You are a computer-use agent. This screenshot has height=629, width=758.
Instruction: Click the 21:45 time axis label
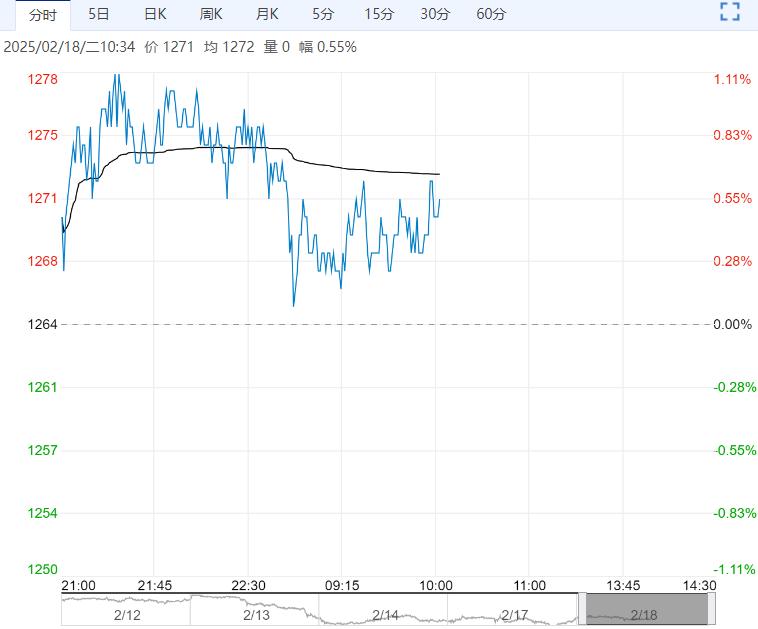point(155,585)
